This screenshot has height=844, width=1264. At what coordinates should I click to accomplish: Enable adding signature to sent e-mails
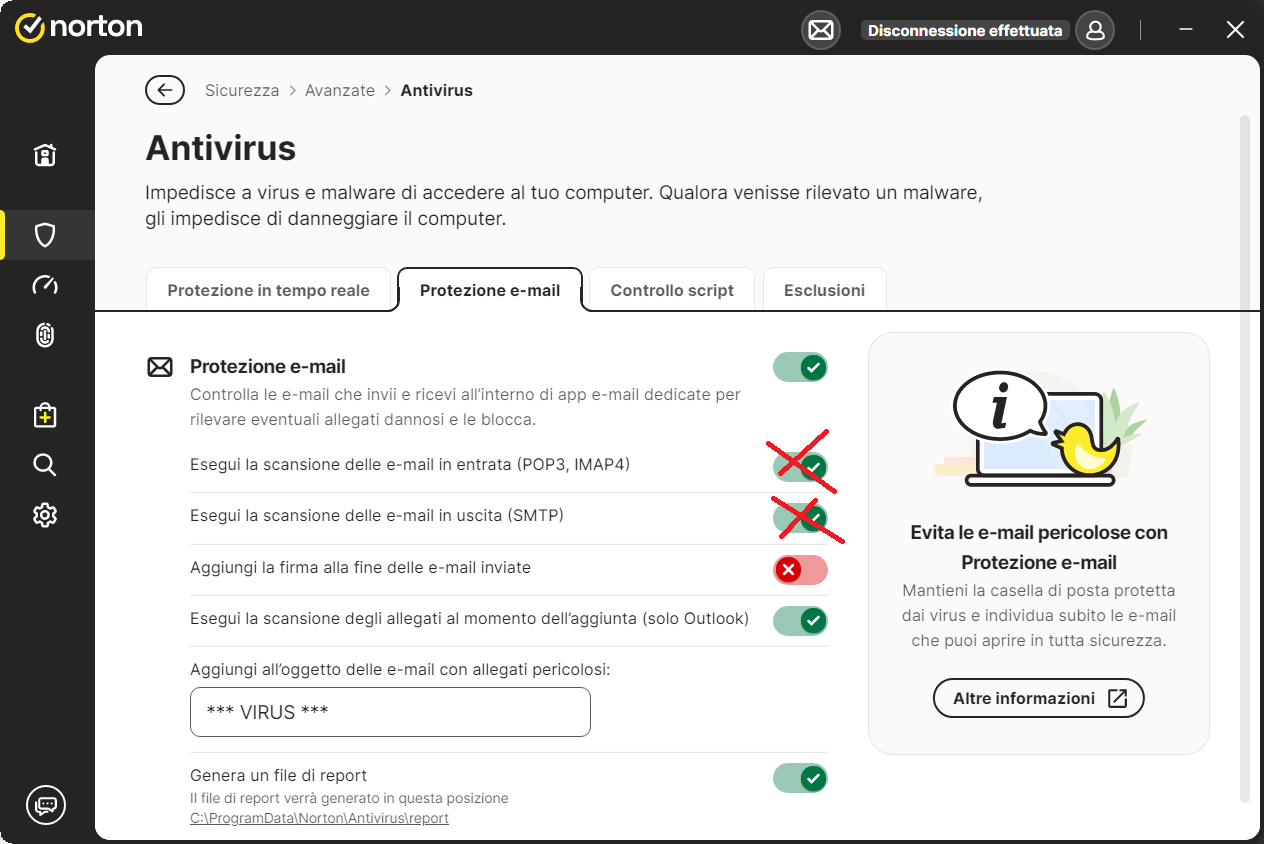tap(800, 570)
